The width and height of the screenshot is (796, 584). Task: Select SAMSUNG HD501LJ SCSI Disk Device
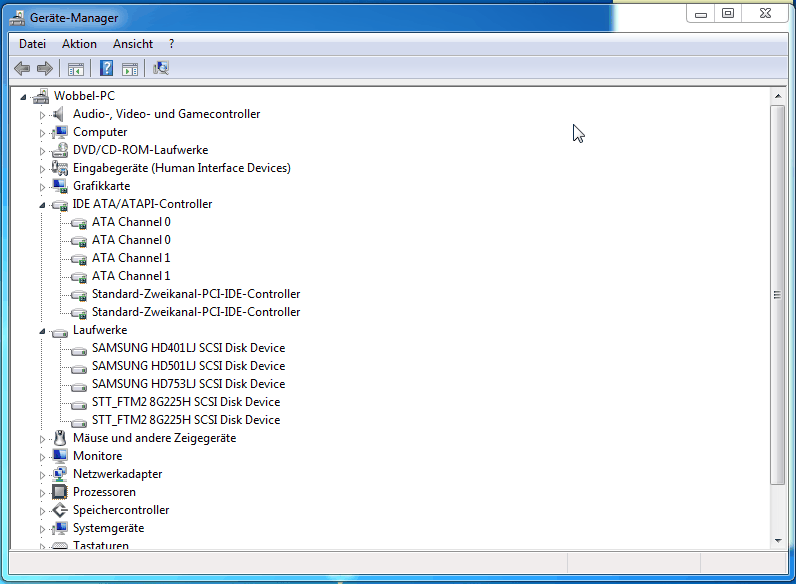click(188, 366)
